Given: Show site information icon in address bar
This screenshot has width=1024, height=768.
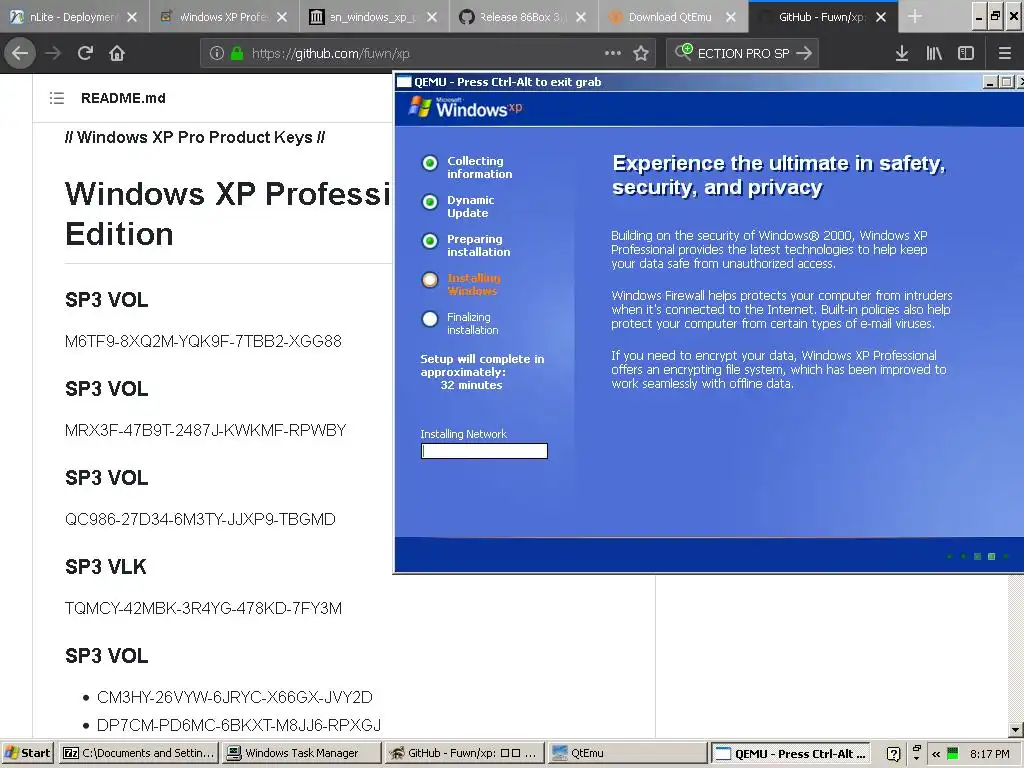Looking at the screenshot, I should click(x=217, y=54).
